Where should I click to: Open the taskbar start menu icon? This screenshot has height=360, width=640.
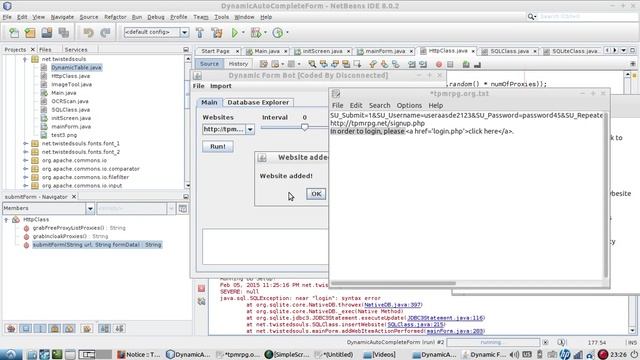click(x=10, y=354)
